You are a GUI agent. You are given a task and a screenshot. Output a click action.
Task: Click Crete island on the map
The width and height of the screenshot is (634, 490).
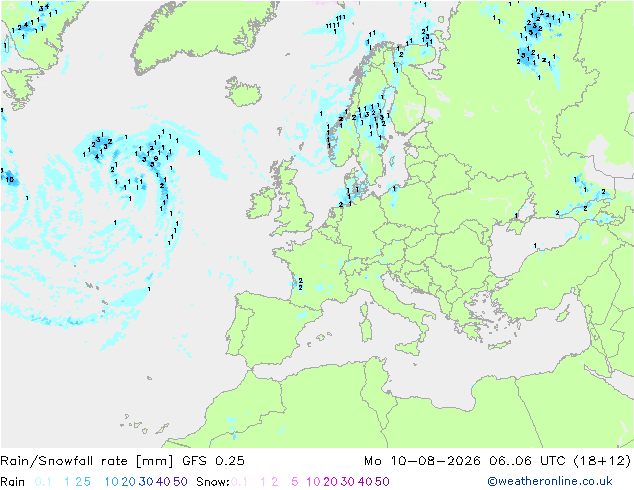[x=500, y=345]
